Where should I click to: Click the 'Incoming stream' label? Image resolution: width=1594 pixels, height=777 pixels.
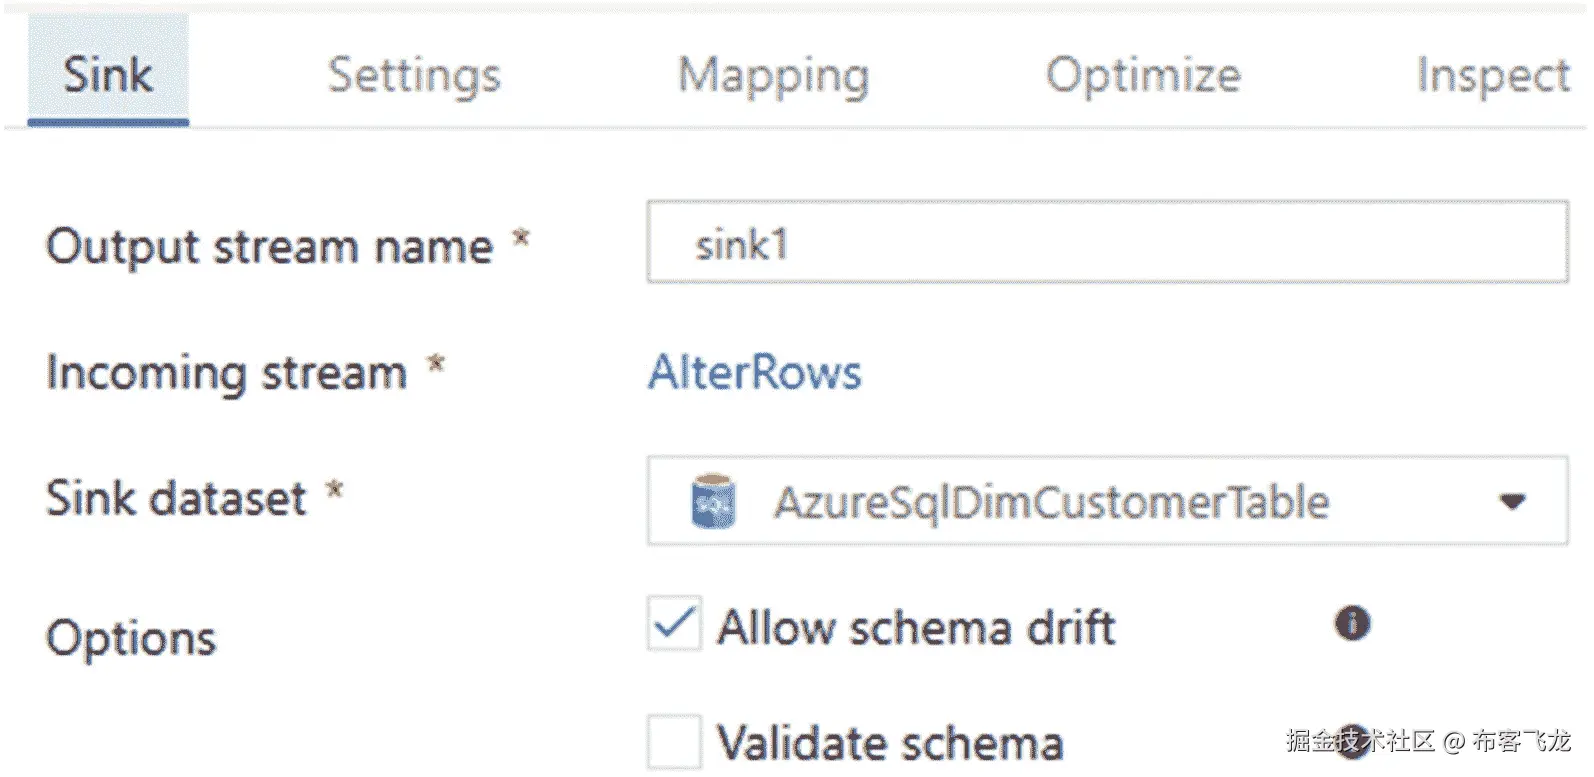point(227,373)
